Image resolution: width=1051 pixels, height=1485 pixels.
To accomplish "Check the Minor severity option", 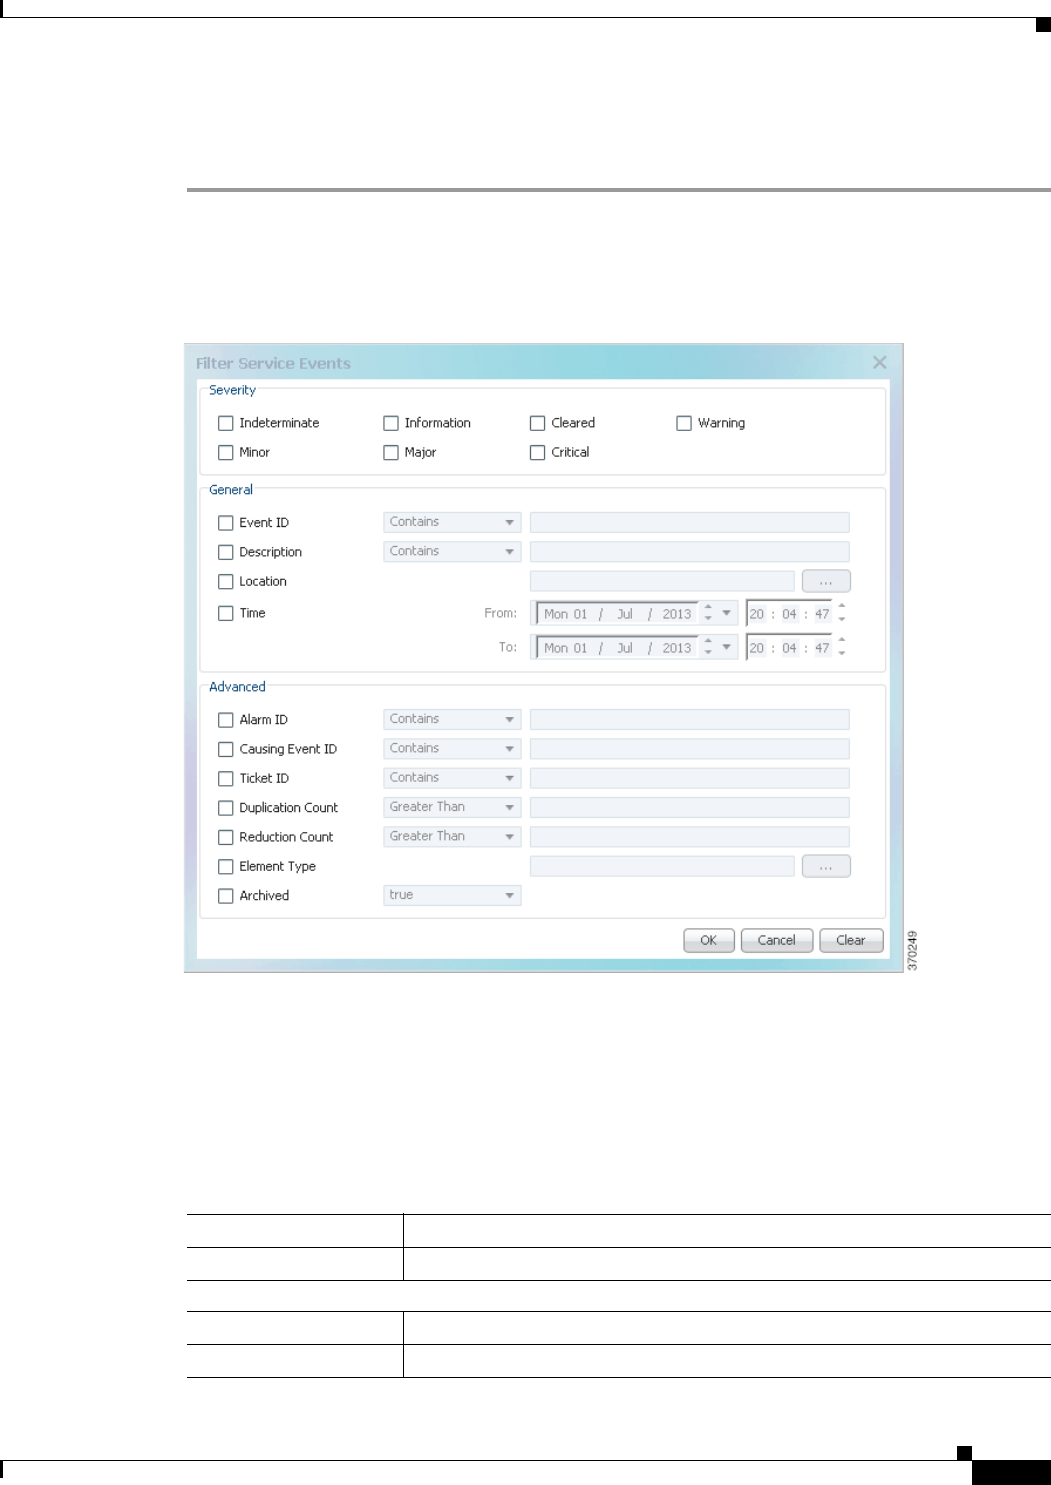I will 226,452.
